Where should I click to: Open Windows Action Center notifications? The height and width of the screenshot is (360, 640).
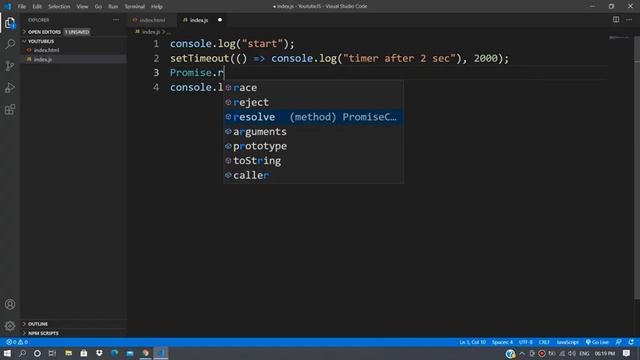626,353
